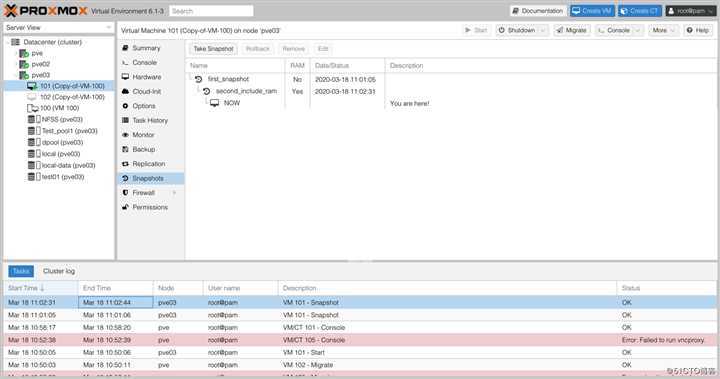Click the Shutdown button

(x=517, y=30)
